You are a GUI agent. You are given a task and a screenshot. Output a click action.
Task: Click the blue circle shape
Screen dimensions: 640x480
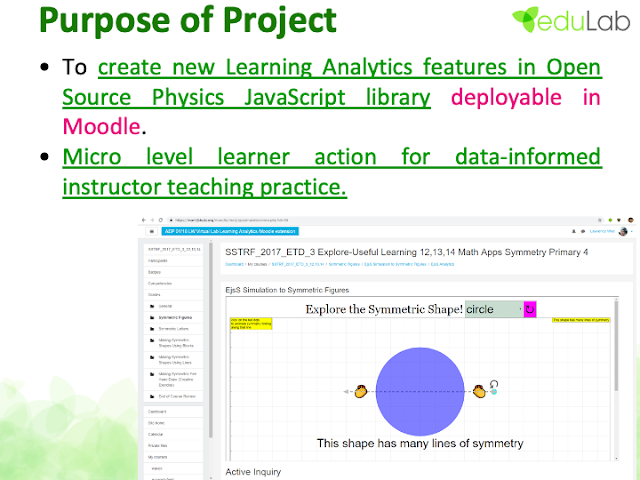[420, 392]
